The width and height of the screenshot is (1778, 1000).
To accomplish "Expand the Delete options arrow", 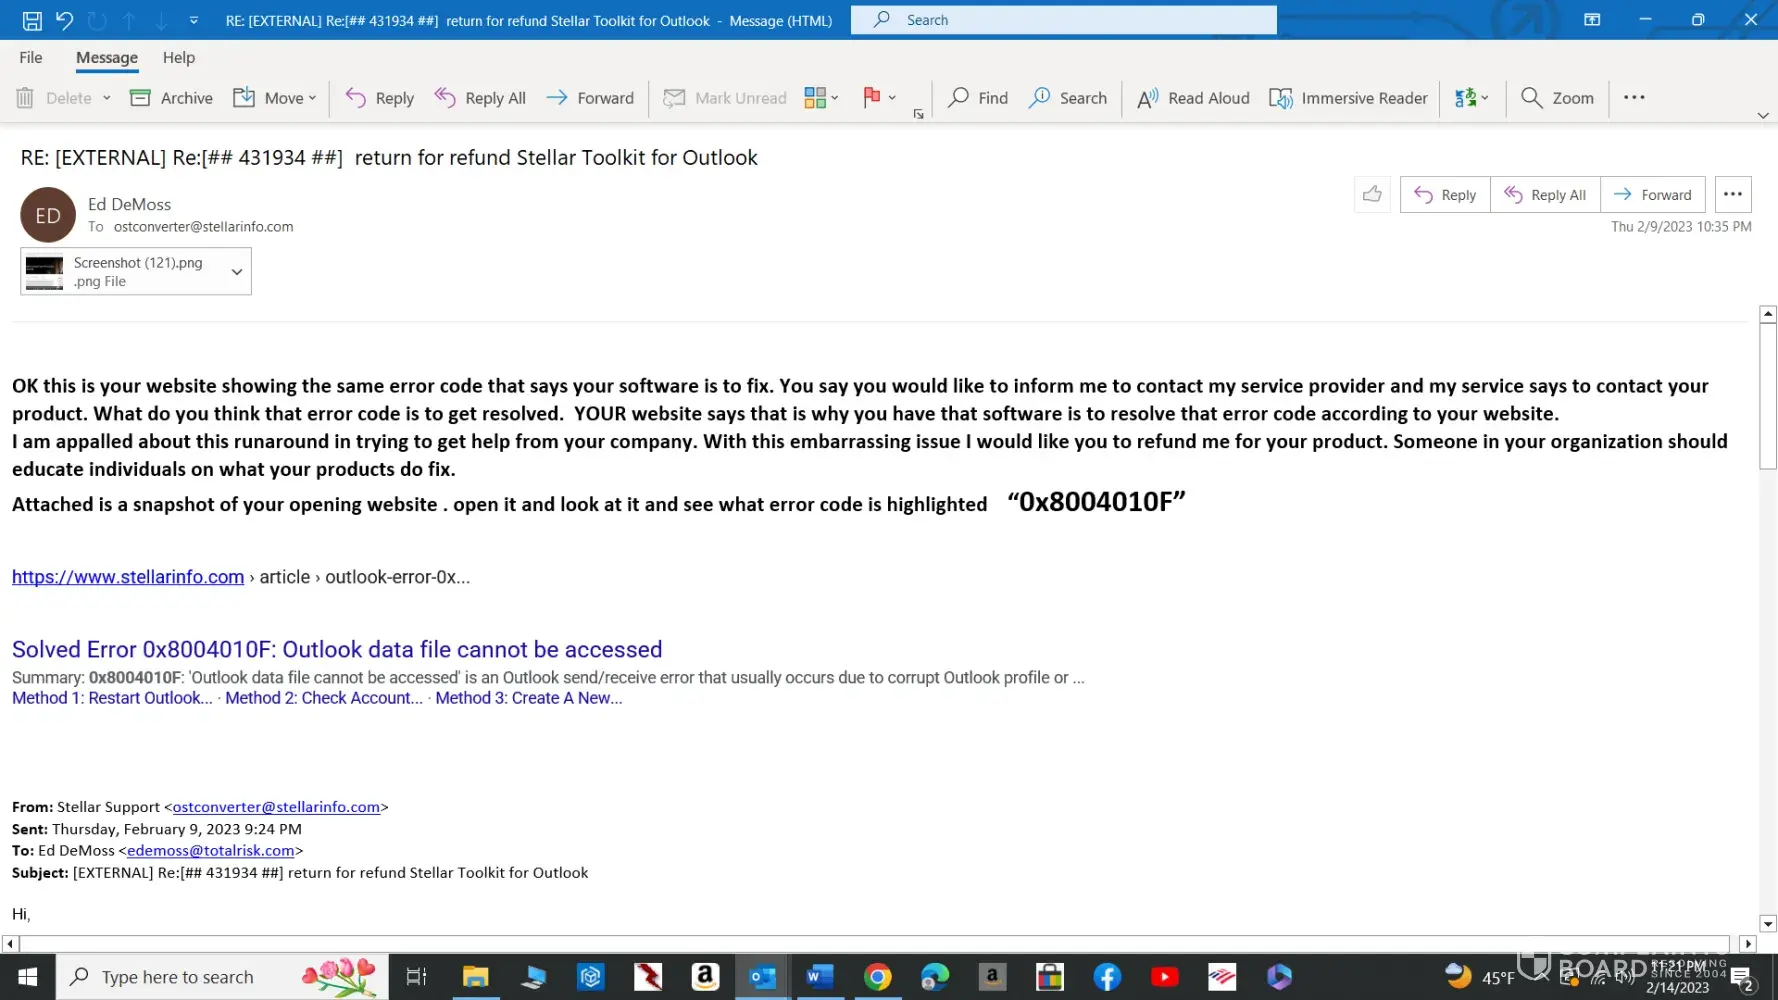I will [106, 98].
